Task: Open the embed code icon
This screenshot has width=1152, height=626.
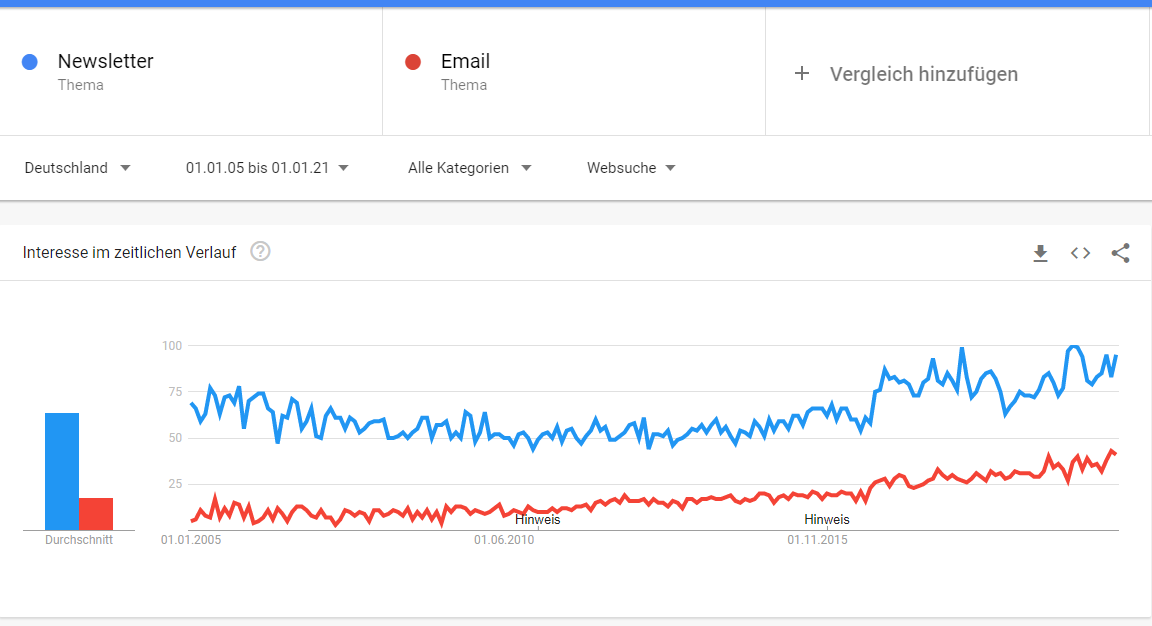Action: pos(1080,253)
